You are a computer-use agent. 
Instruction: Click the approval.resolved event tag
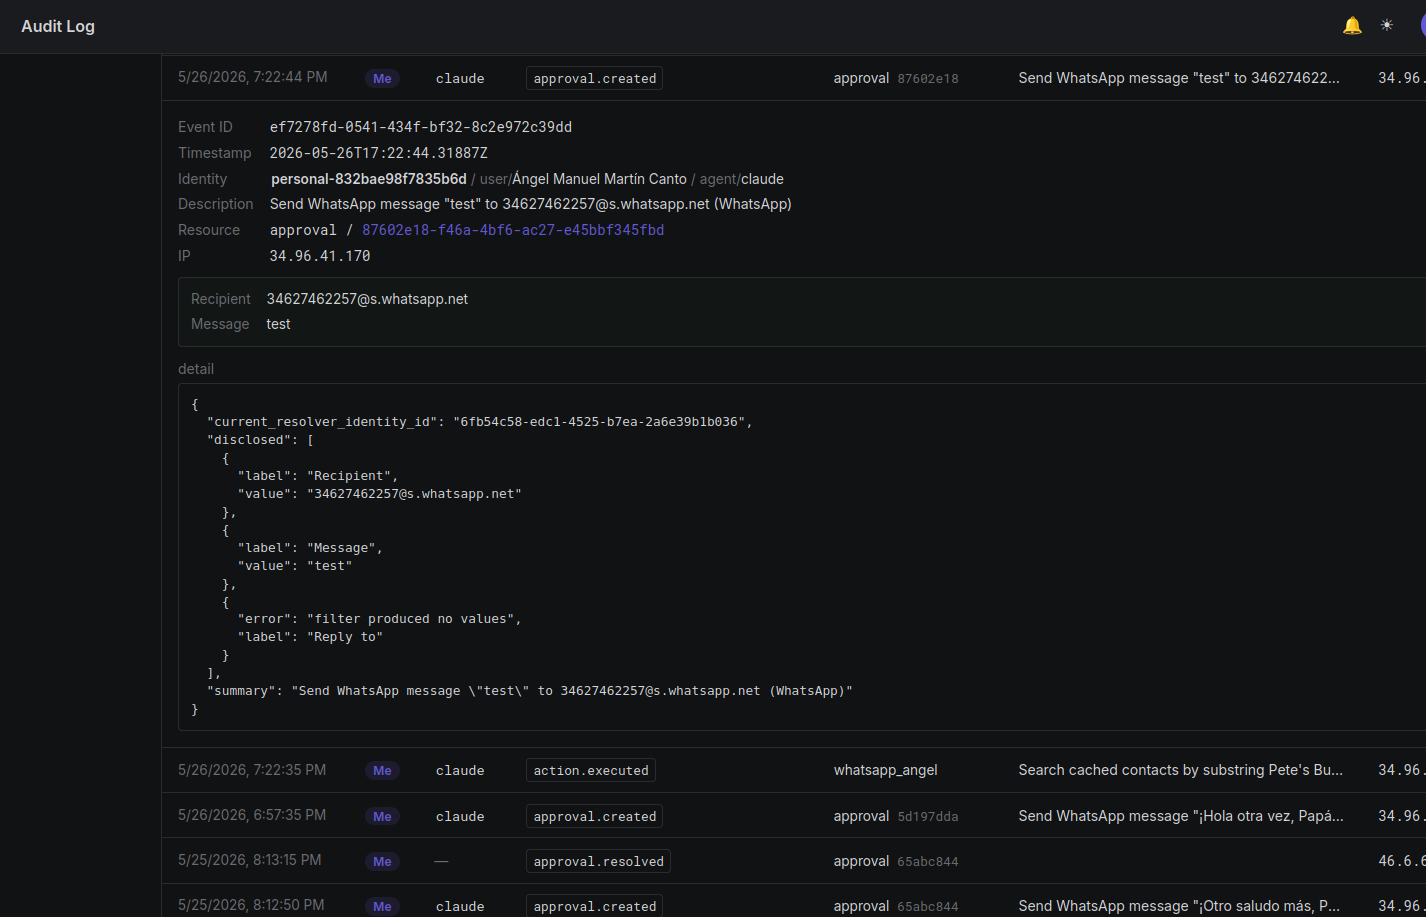coord(598,861)
